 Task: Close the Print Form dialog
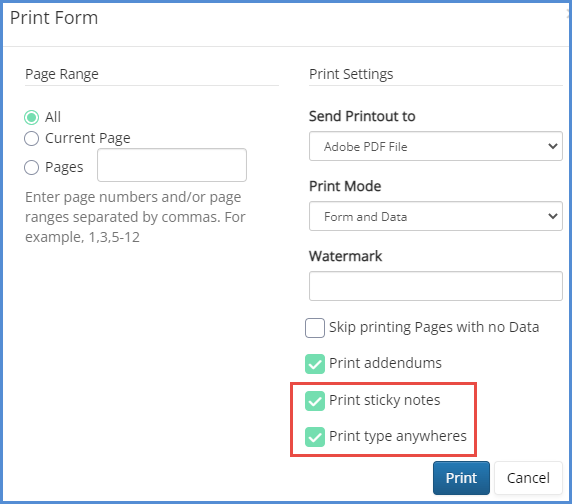pyautogui.click(x=569, y=14)
